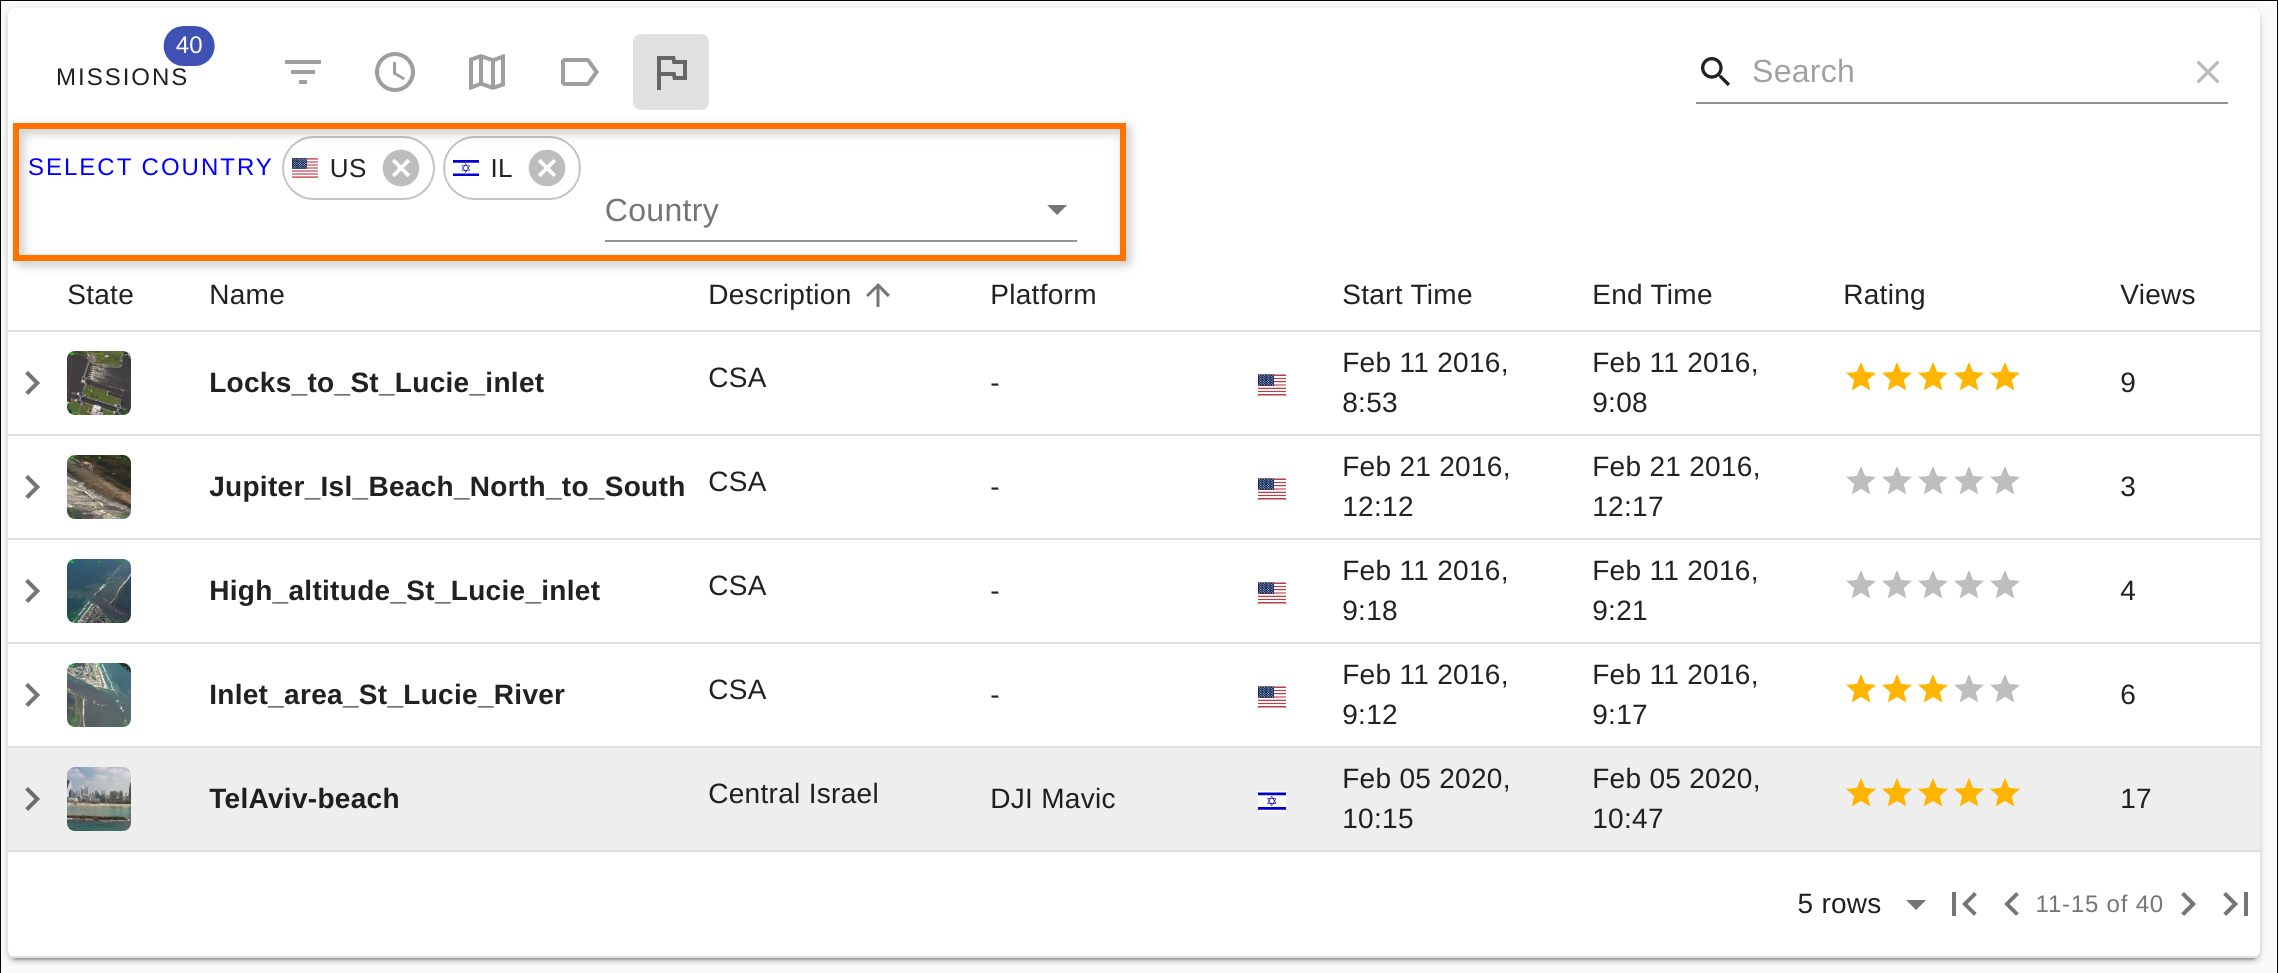
Task: Open the Country selection dropdown
Action: (x=1057, y=210)
